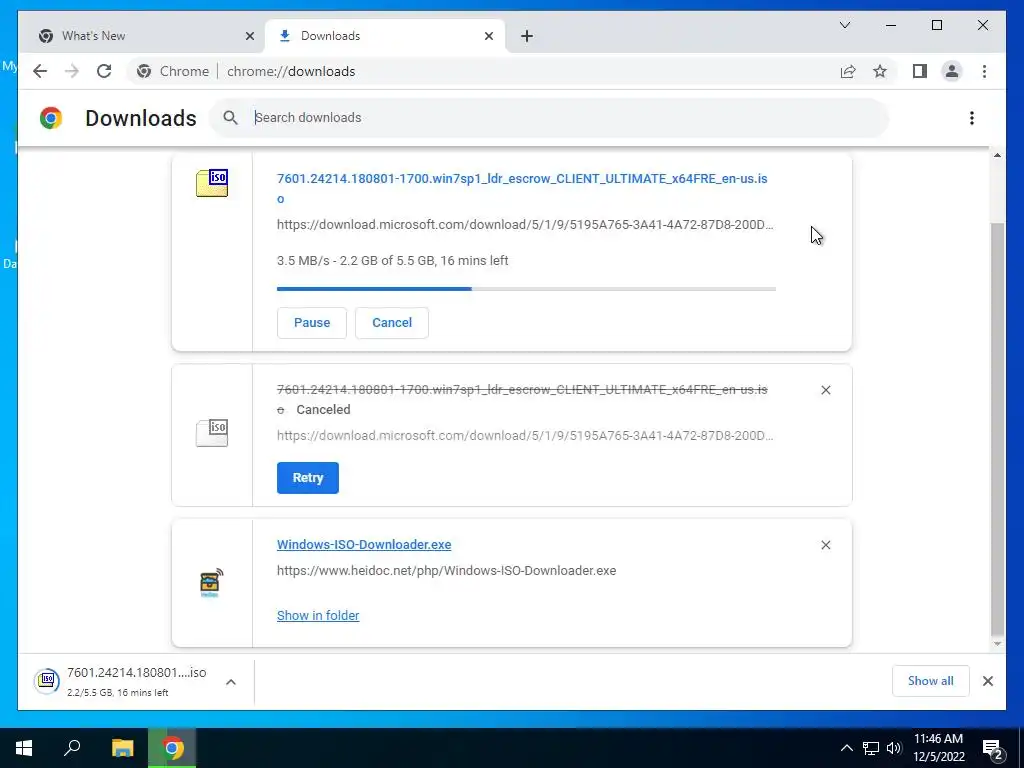Click the grayed ISO icon of the canceled download
The height and width of the screenshot is (768, 1024).
(212, 433)
